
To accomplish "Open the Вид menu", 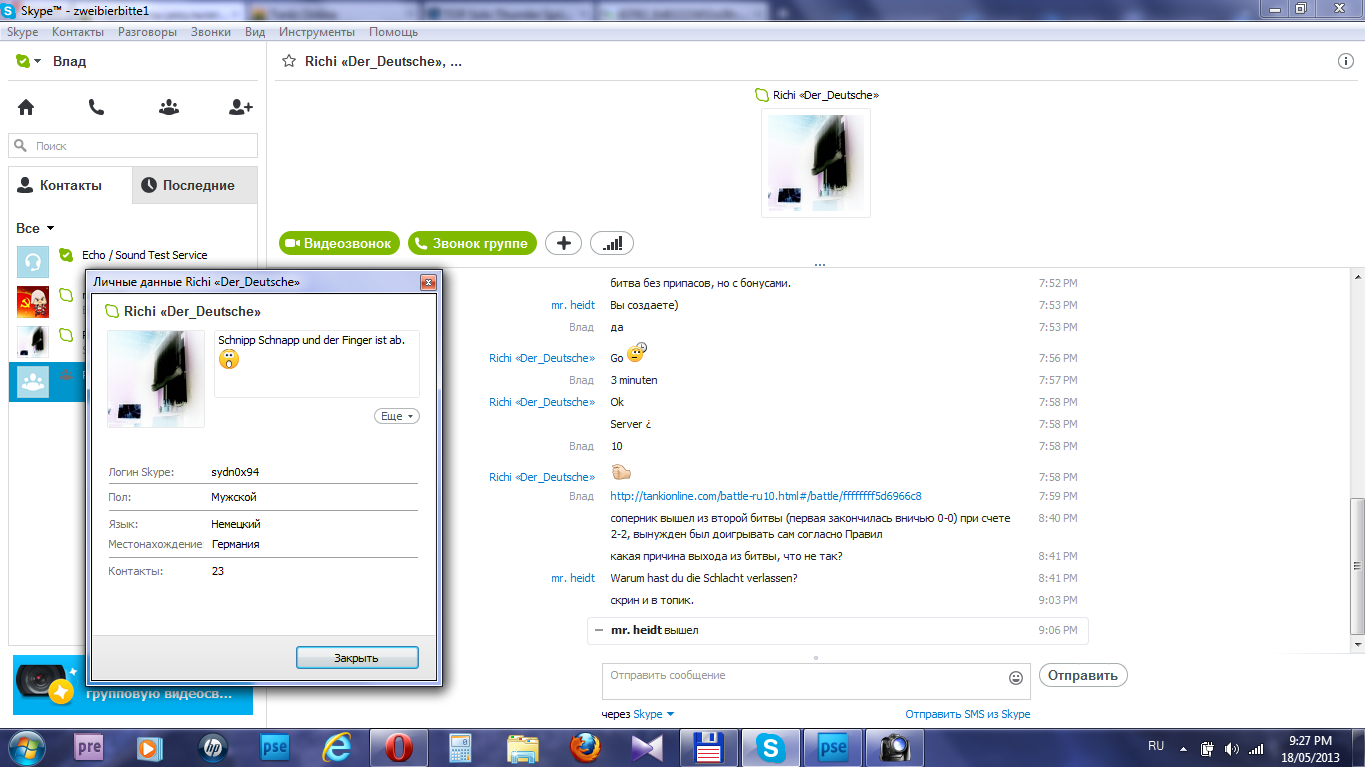I will pos(255,32).
